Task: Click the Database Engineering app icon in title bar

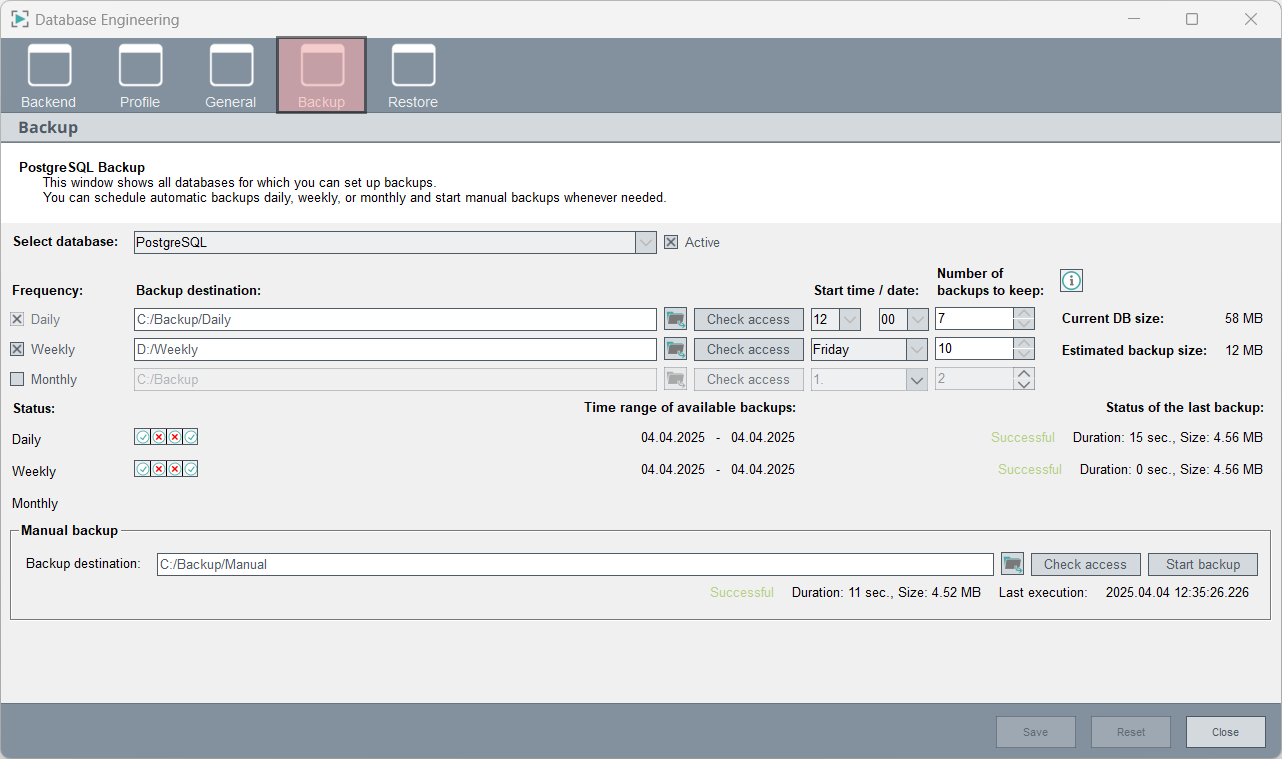Action: (20, 19)
